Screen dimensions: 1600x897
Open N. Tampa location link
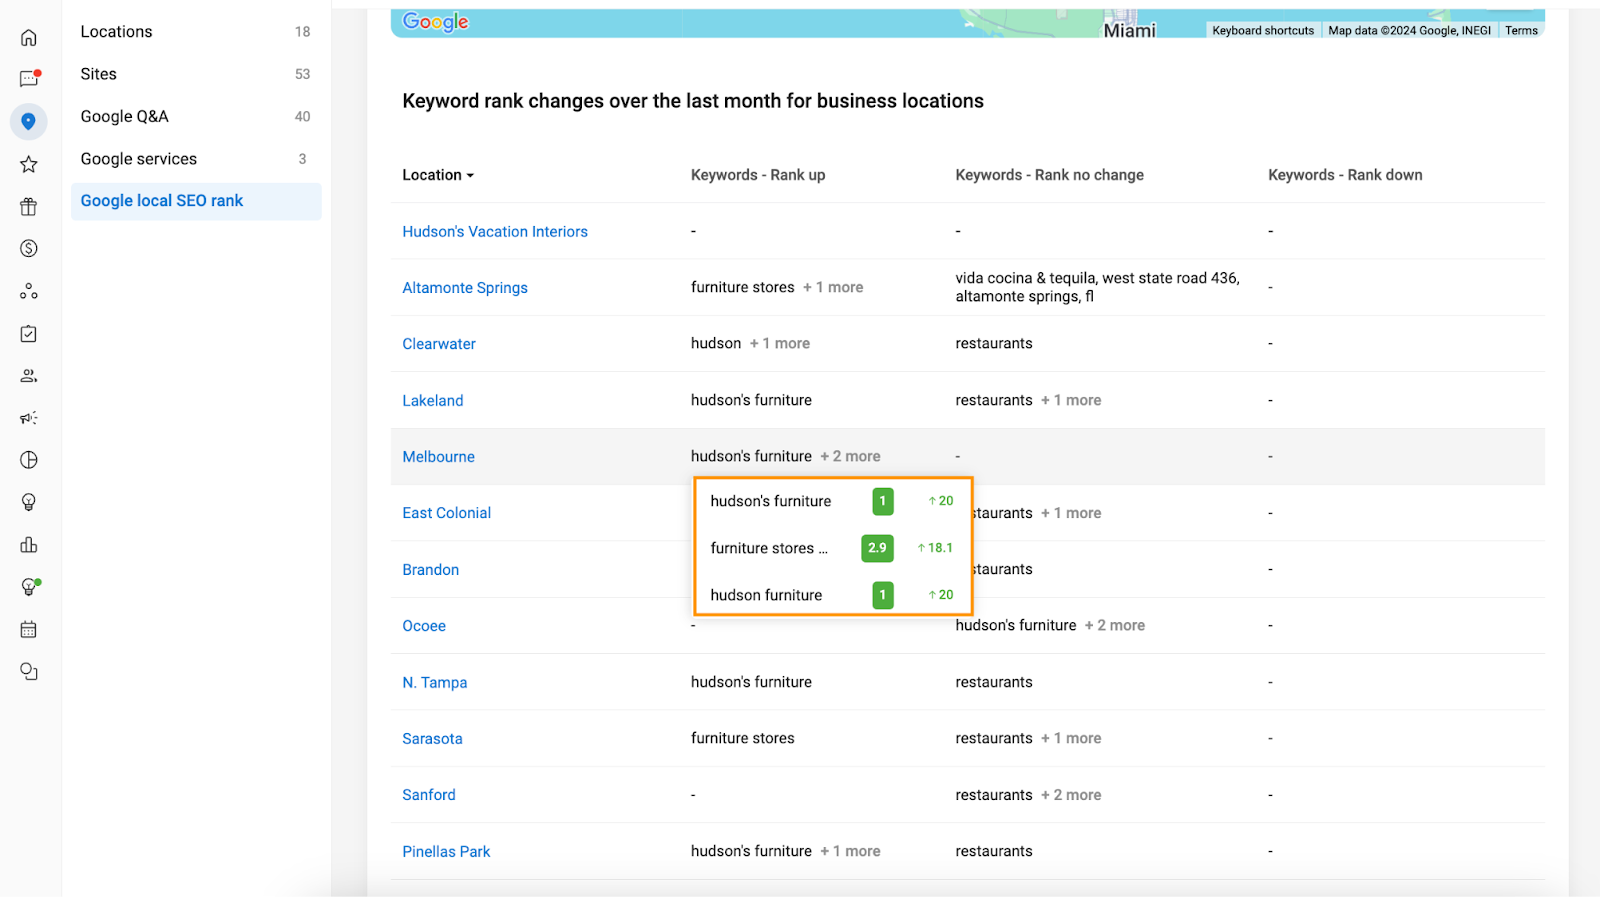(435, 682)
